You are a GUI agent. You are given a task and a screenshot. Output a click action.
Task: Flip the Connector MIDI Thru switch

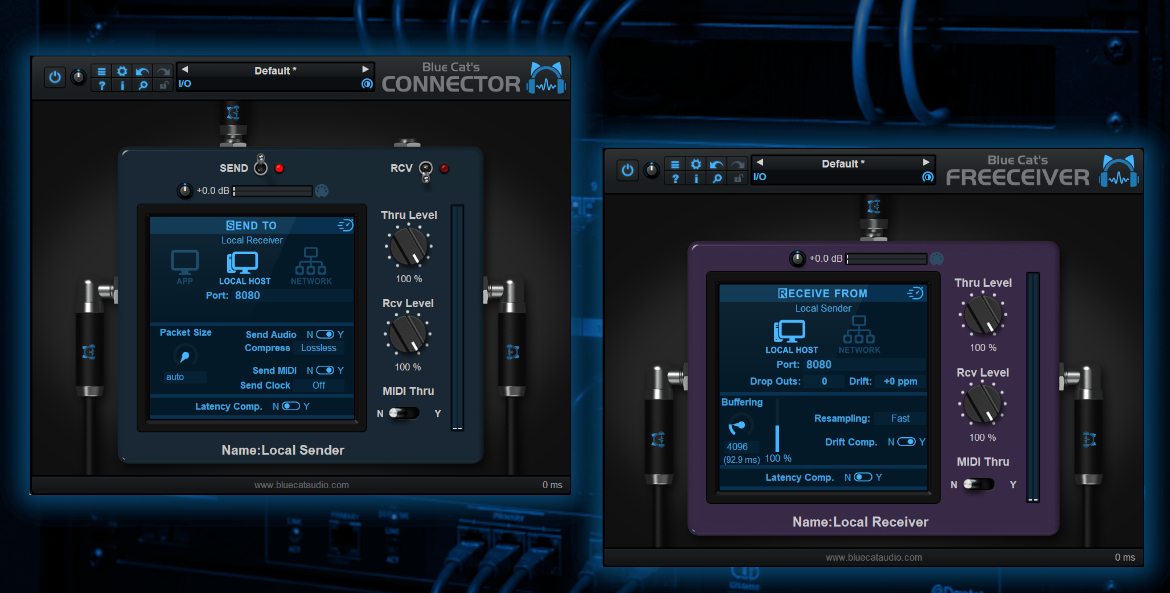[404, 412]
